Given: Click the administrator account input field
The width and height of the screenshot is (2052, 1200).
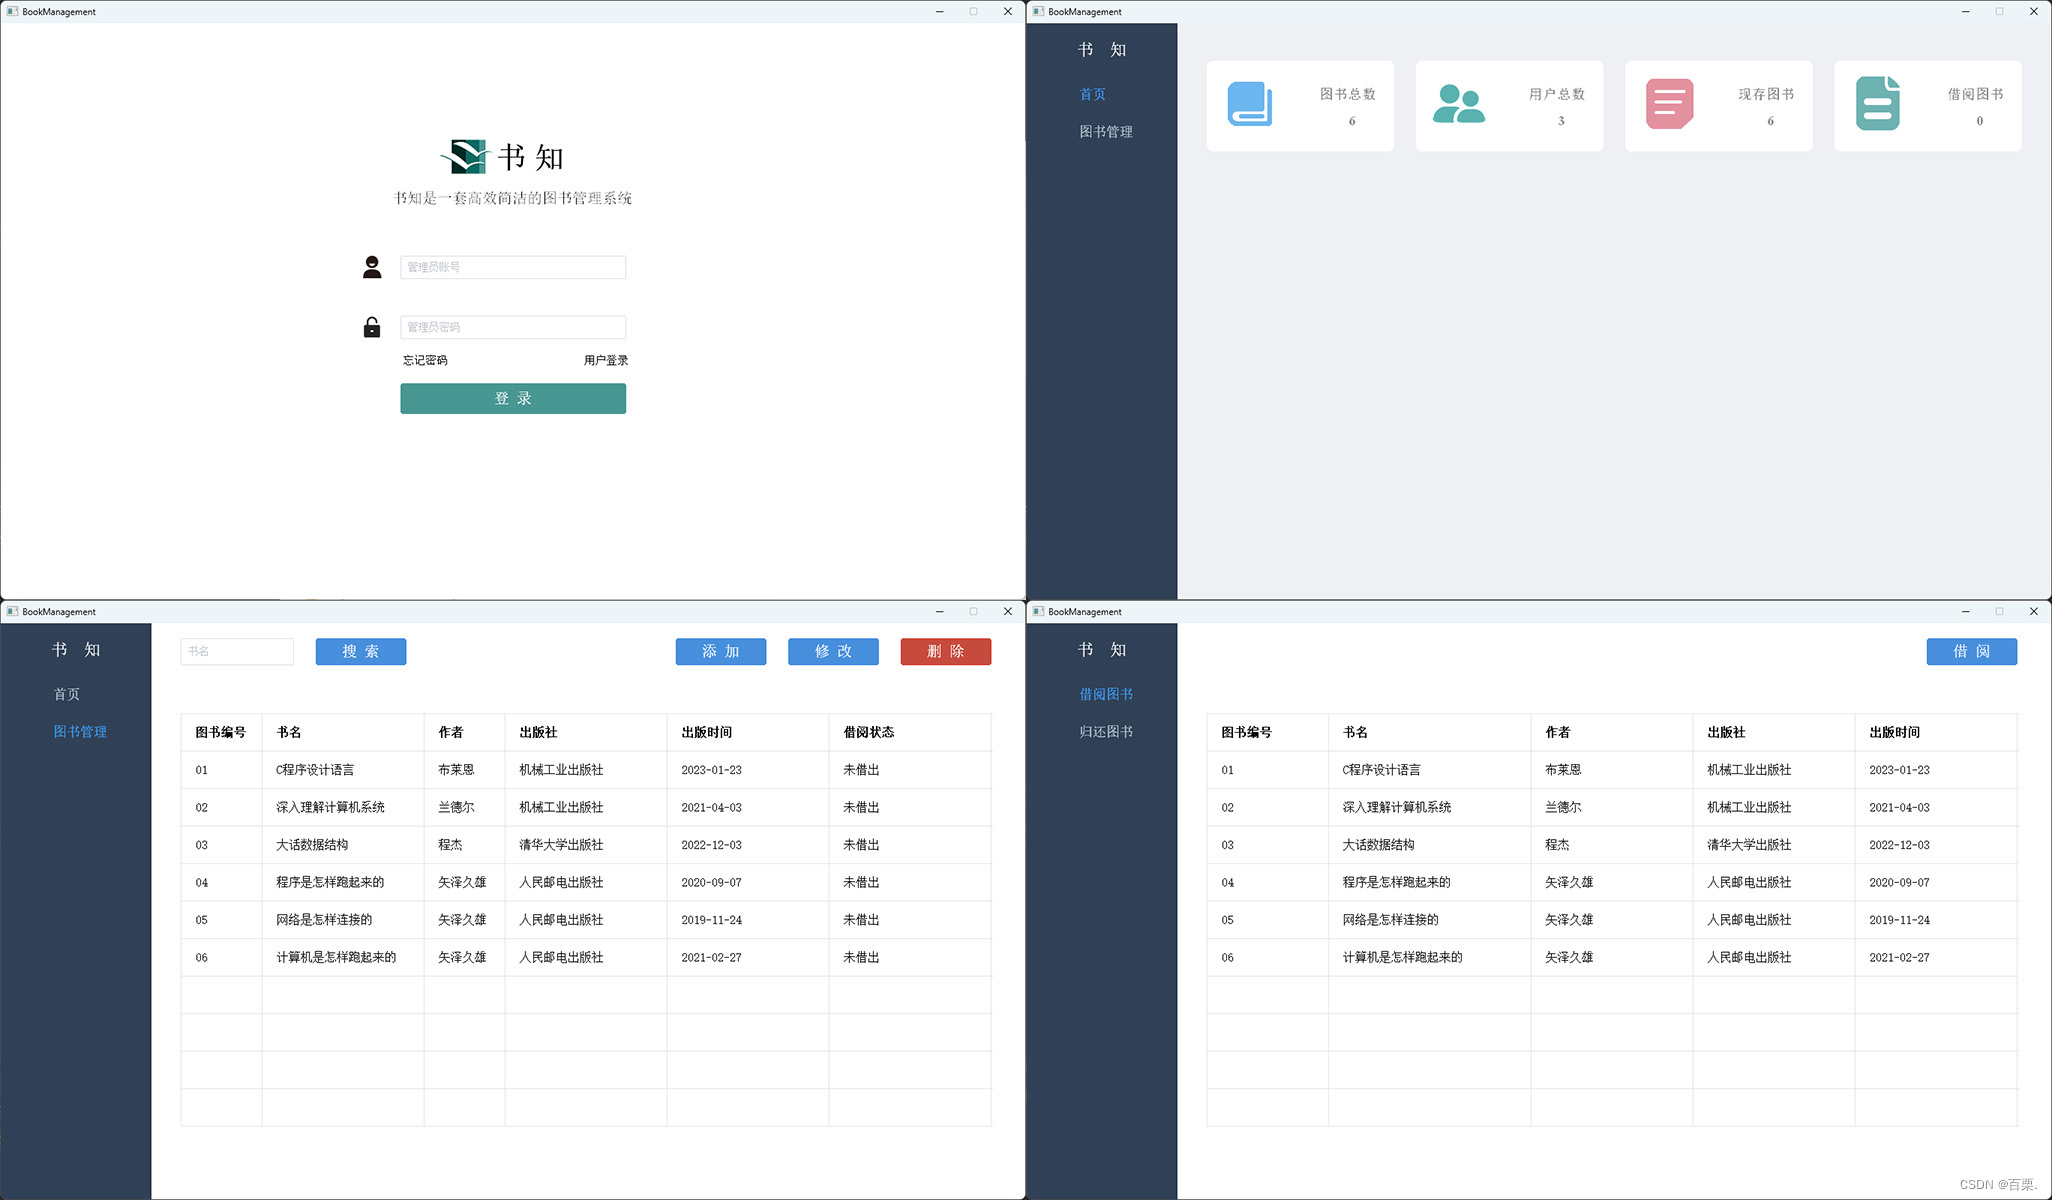Looking at the screenshot, I should point(513,267).
